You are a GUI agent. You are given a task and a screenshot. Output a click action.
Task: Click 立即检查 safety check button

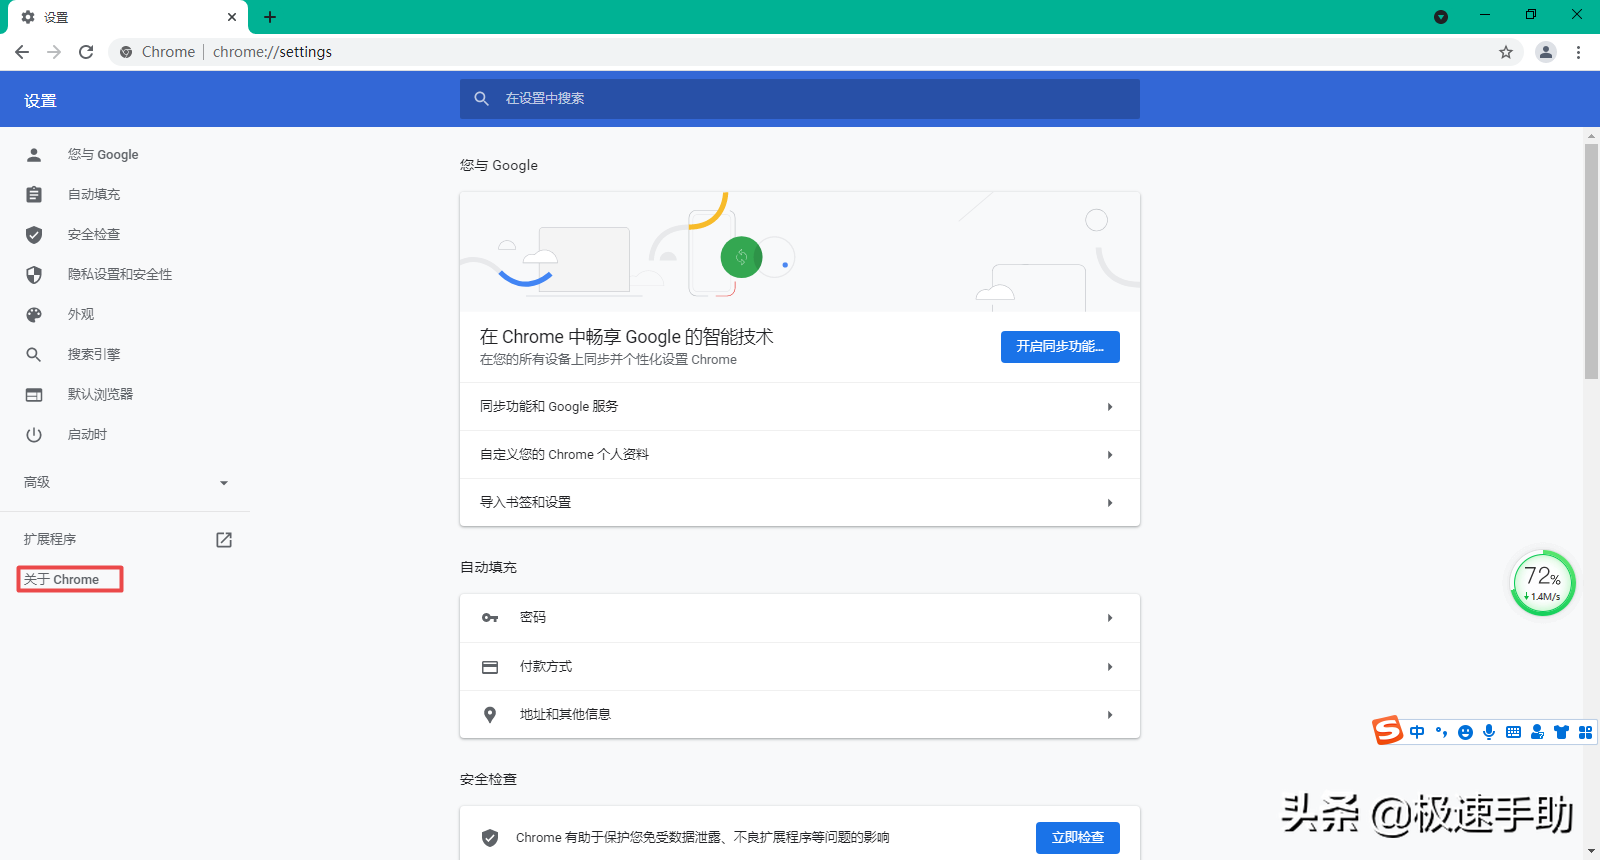tap(1078, 838)
